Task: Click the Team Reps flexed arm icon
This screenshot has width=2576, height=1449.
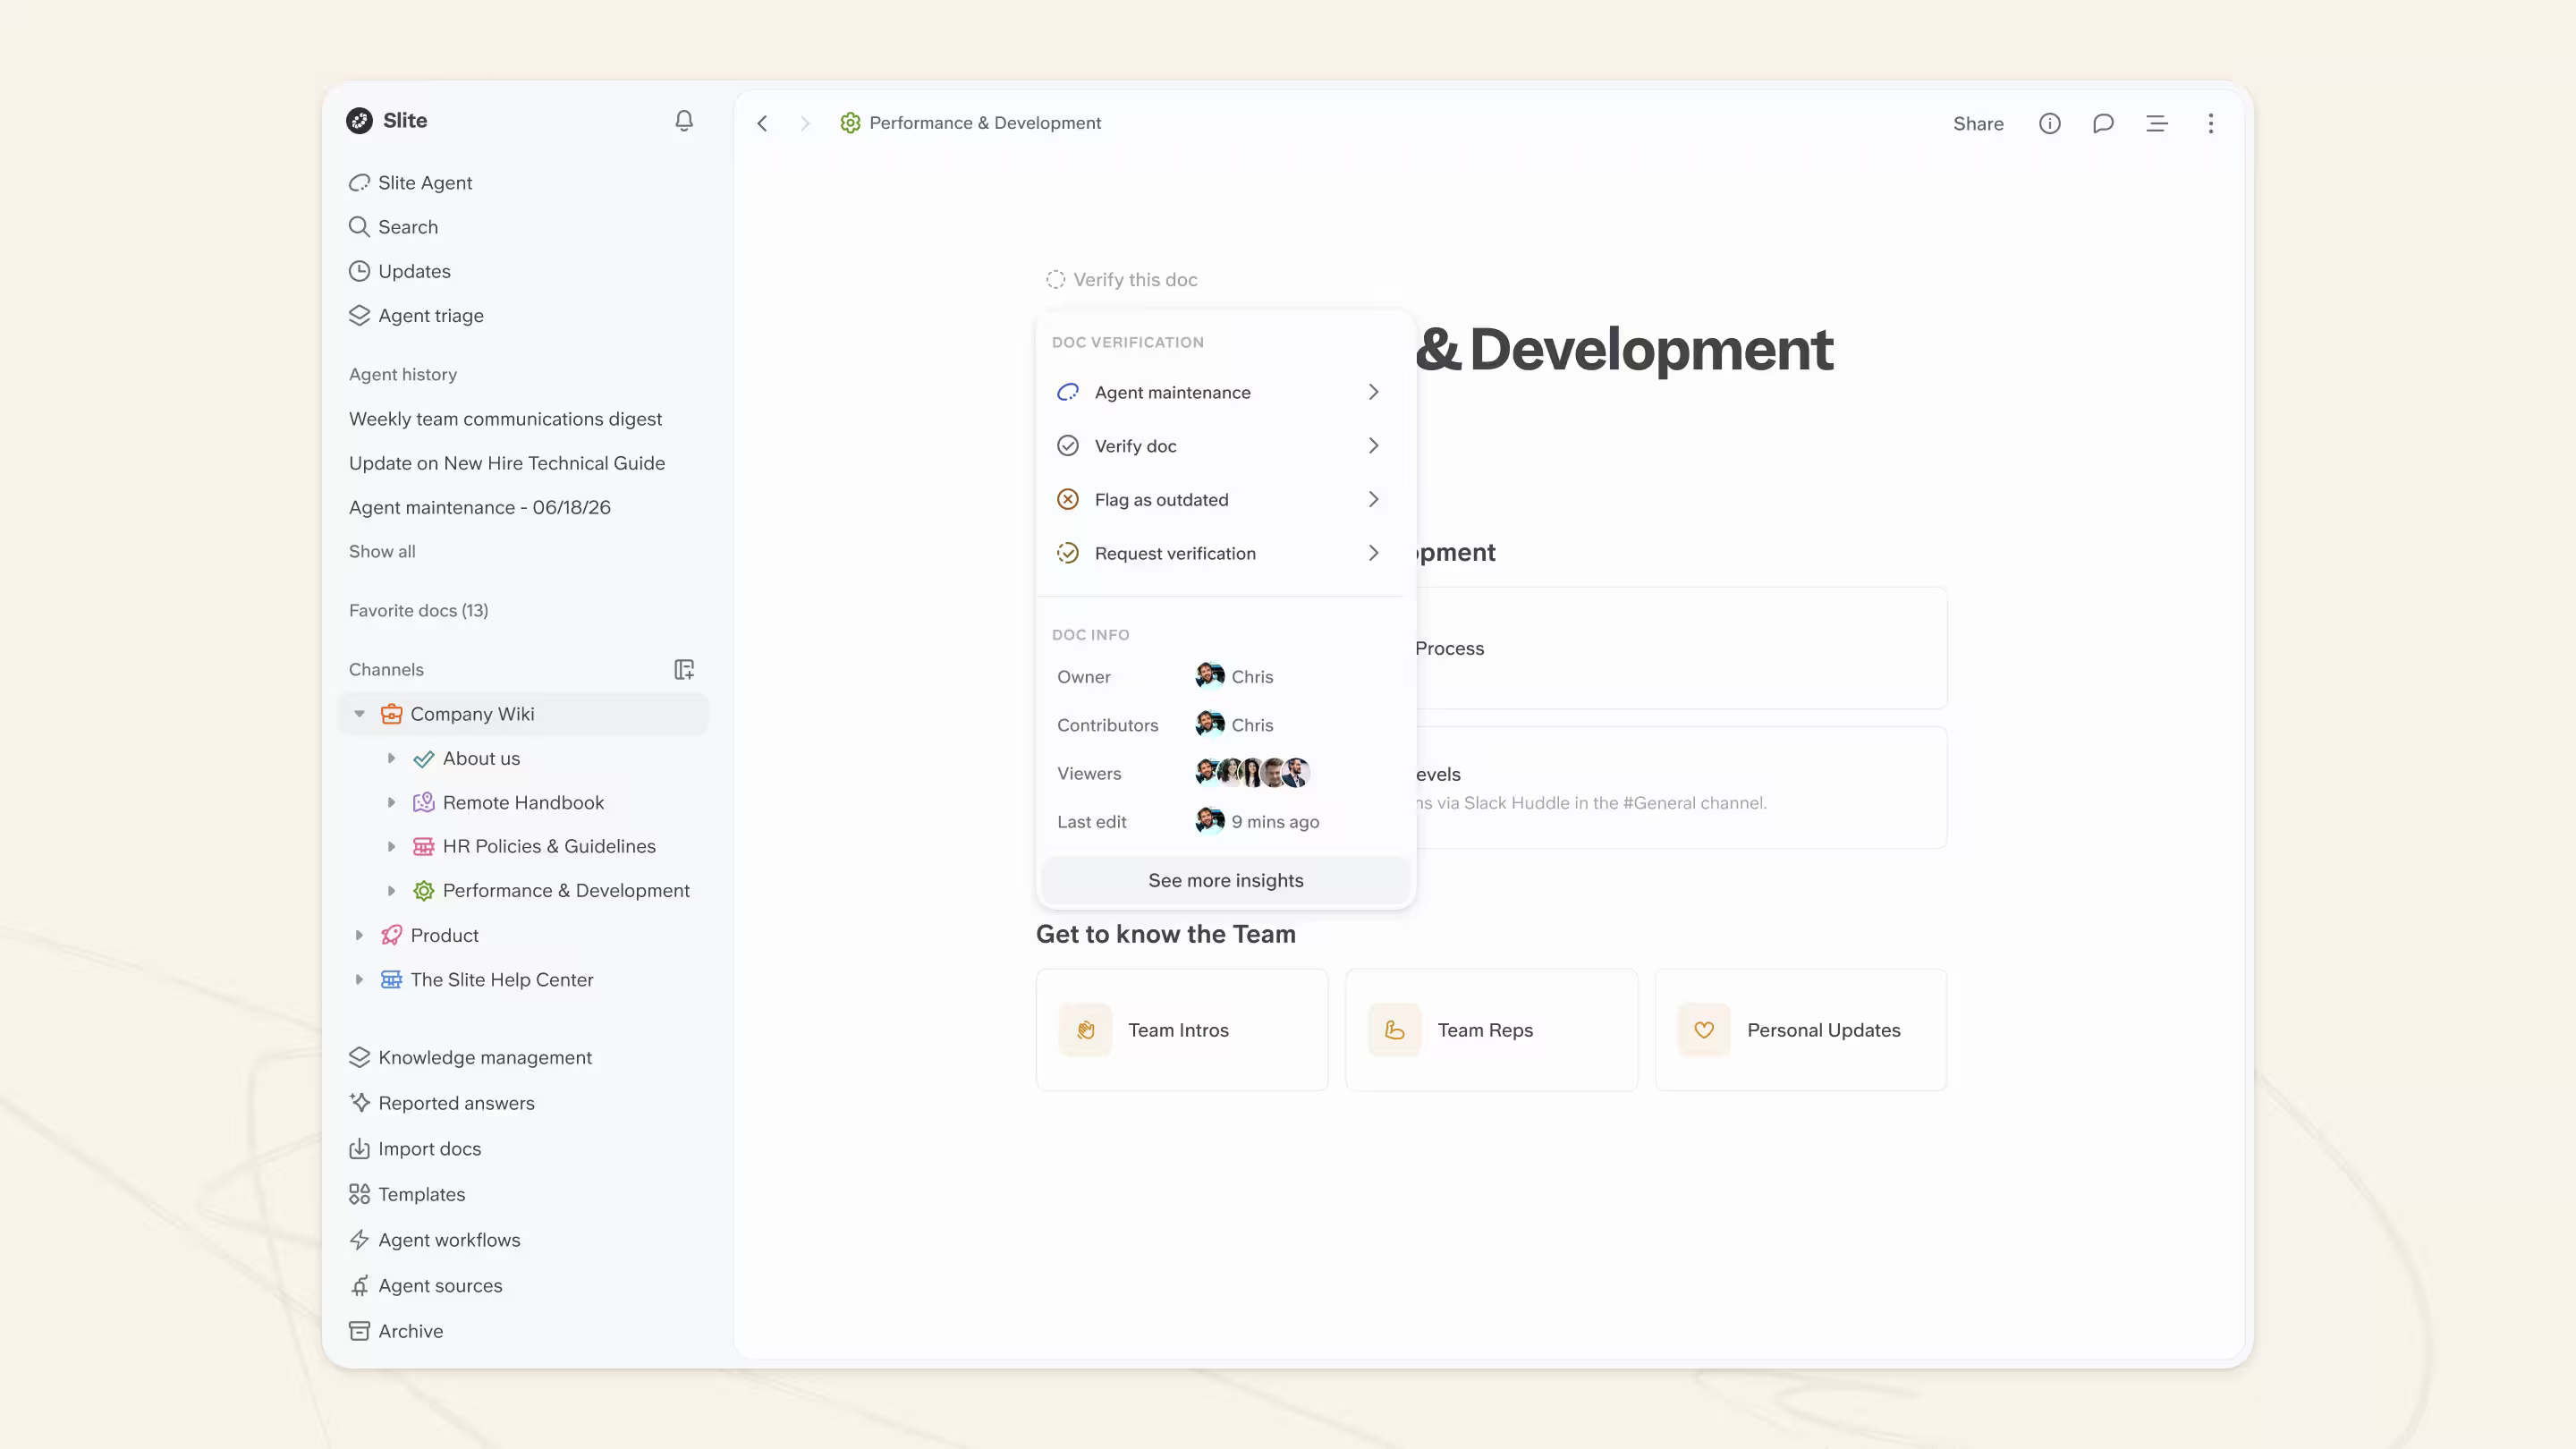Action: pos(1395,1030)
